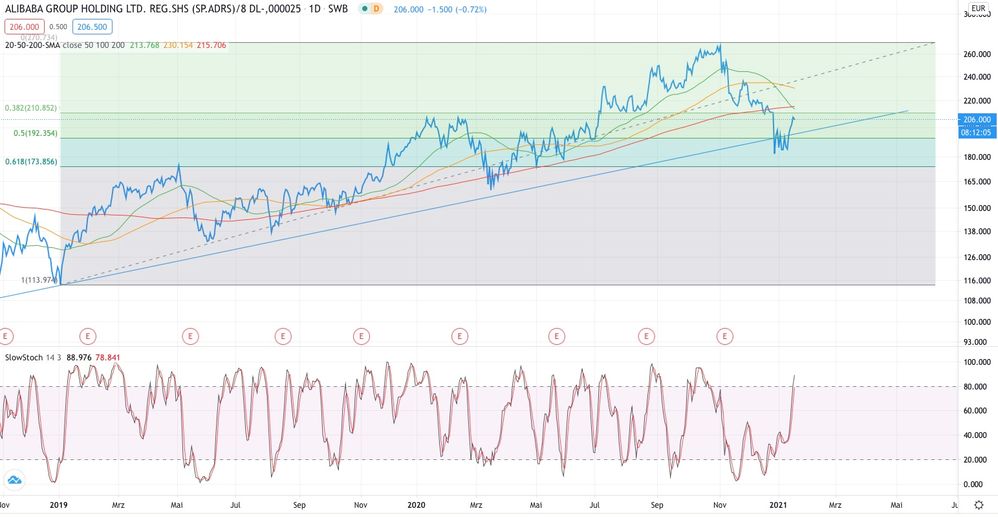Screen dimensions: 998x517
Task: Click the red 206.000 sell price button
Action: pos(22,26)
